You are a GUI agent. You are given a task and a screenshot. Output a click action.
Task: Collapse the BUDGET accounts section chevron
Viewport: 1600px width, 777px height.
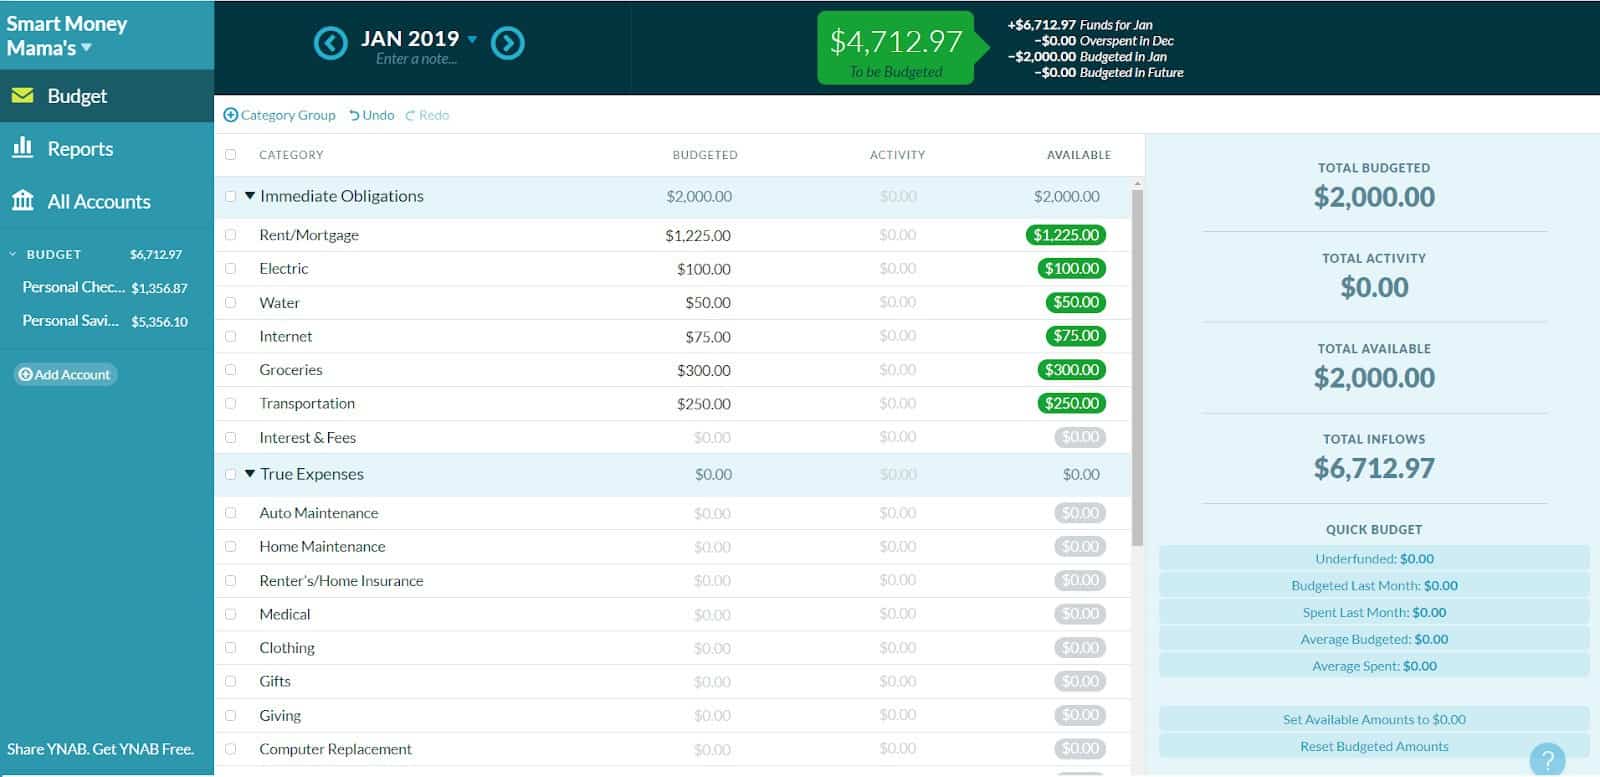13,255
